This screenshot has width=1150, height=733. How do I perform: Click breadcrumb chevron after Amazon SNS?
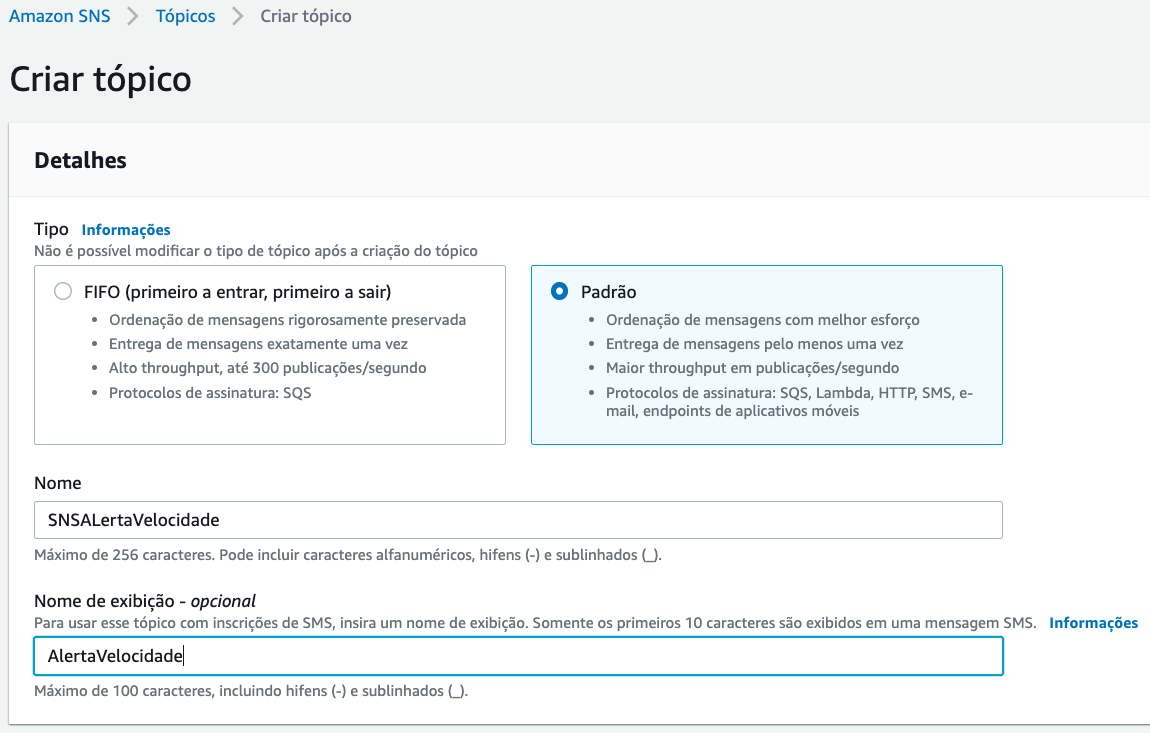point(133,16)
